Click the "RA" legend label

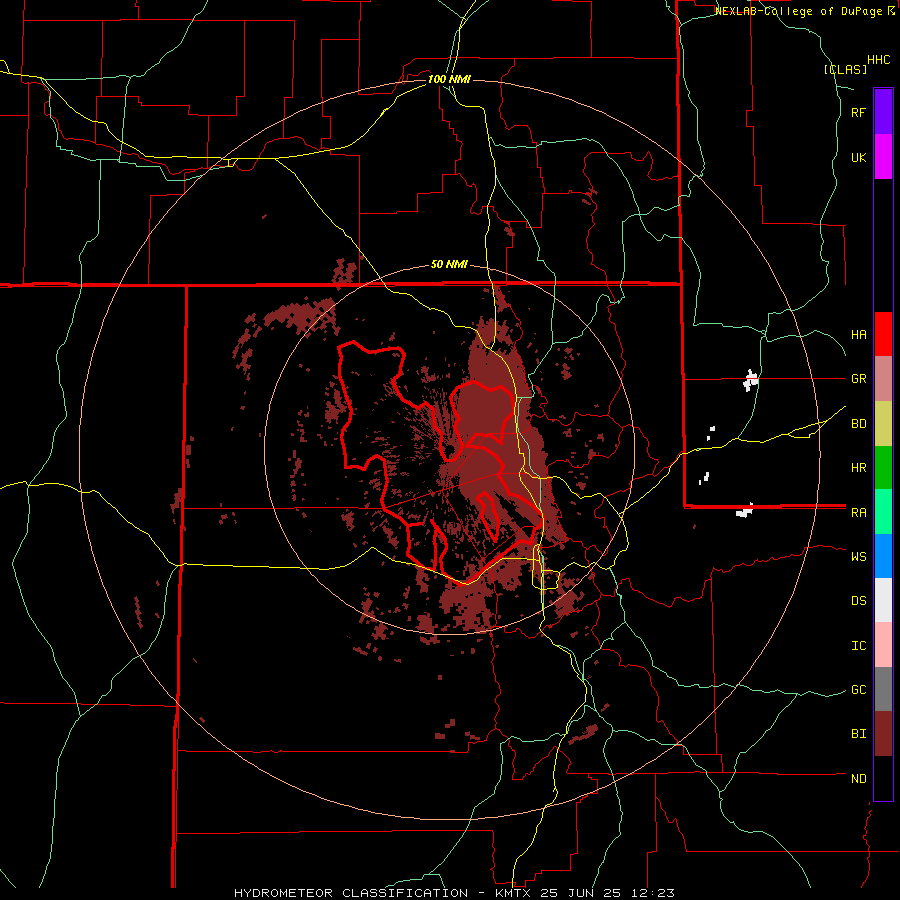point(858,513)
